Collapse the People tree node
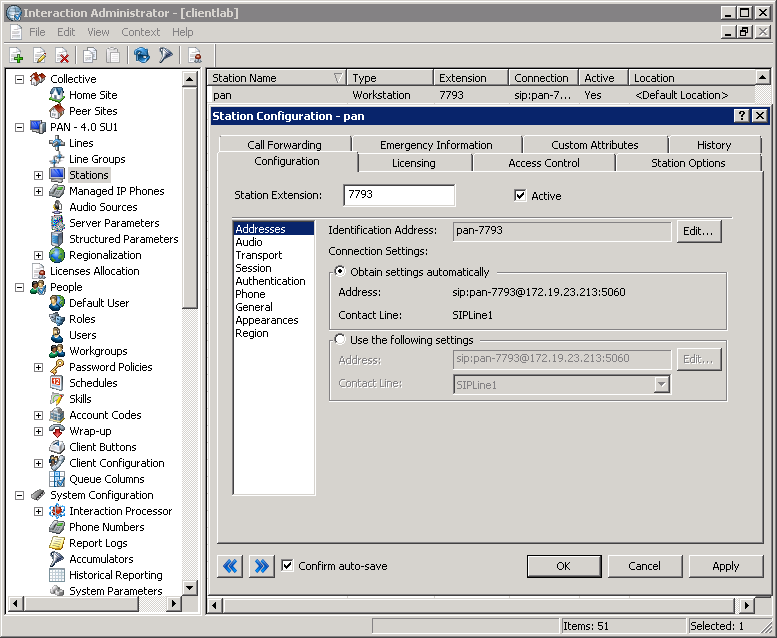Viewport: 777px width, 638px height. [x=20, y=287]
